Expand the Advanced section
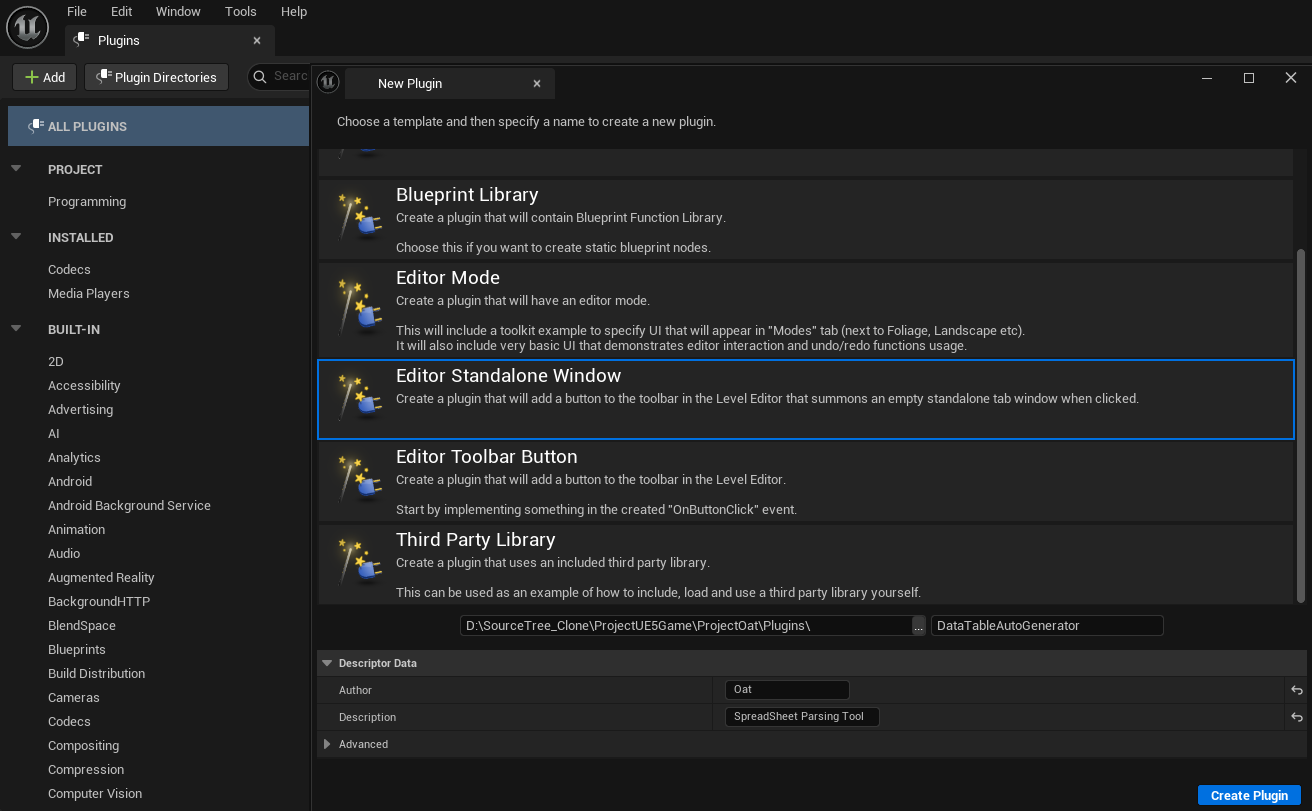 326,744
